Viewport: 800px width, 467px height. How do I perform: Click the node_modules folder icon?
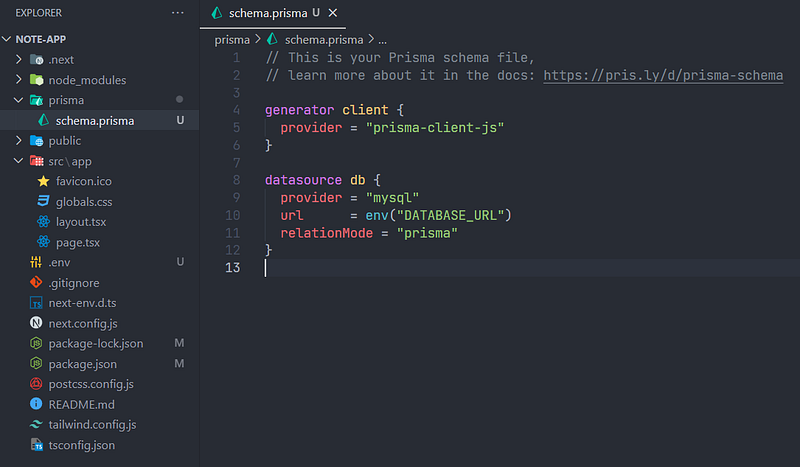pos(36,80)
